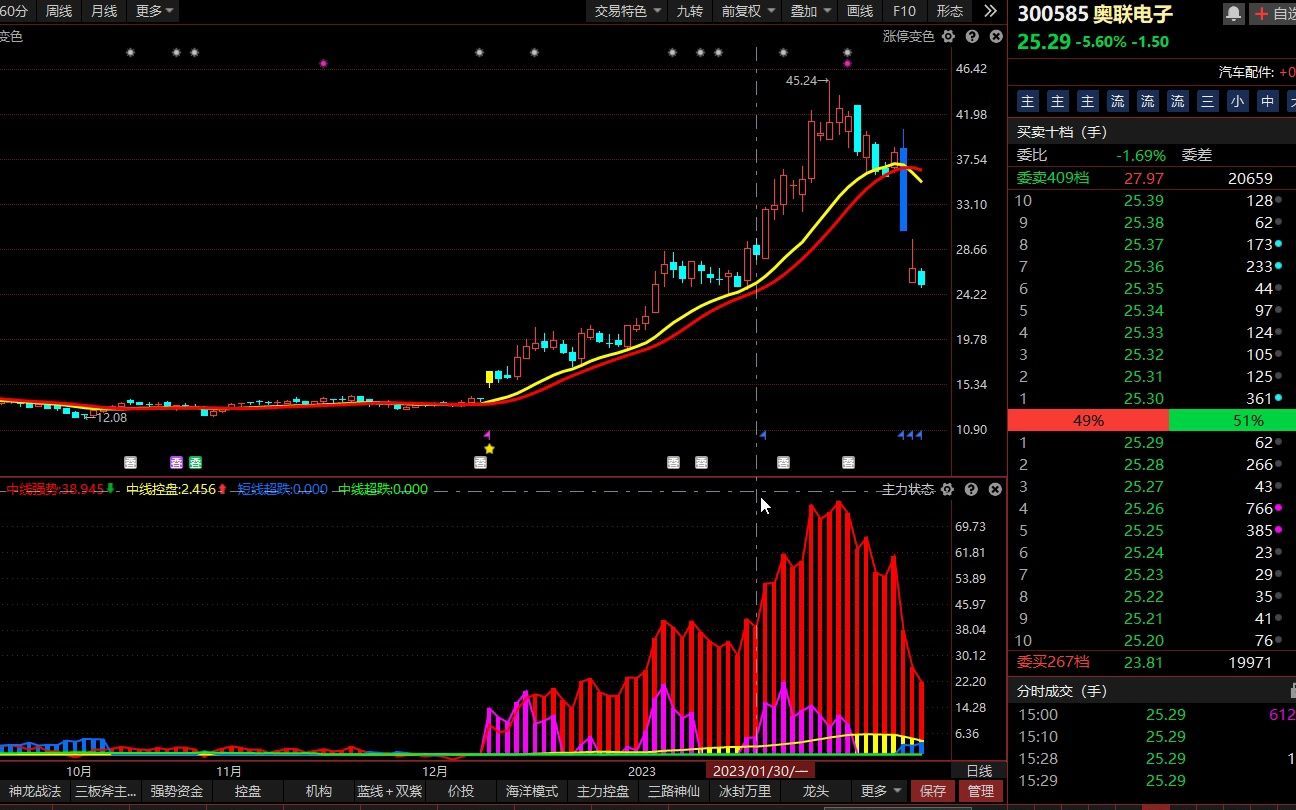Select the 龙头 indicator tab
Screen dimensions: 1296x810
pyautogui.click(x=816, y=791)
